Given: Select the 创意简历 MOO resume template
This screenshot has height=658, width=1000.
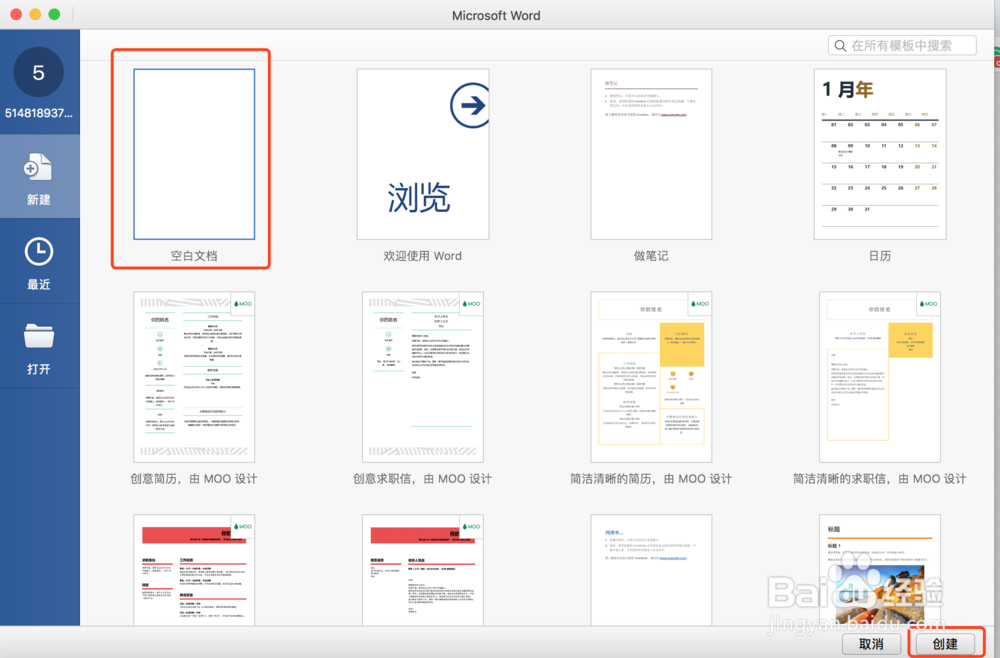Looking at the screenshot, I should tap(194, 377).
